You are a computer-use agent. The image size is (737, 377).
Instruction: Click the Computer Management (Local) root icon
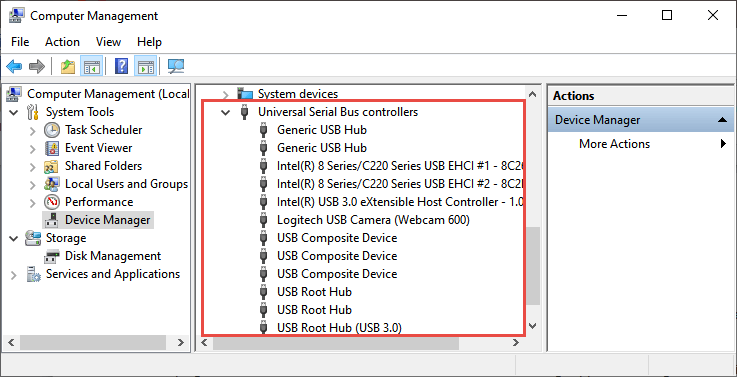click(14, 94)
